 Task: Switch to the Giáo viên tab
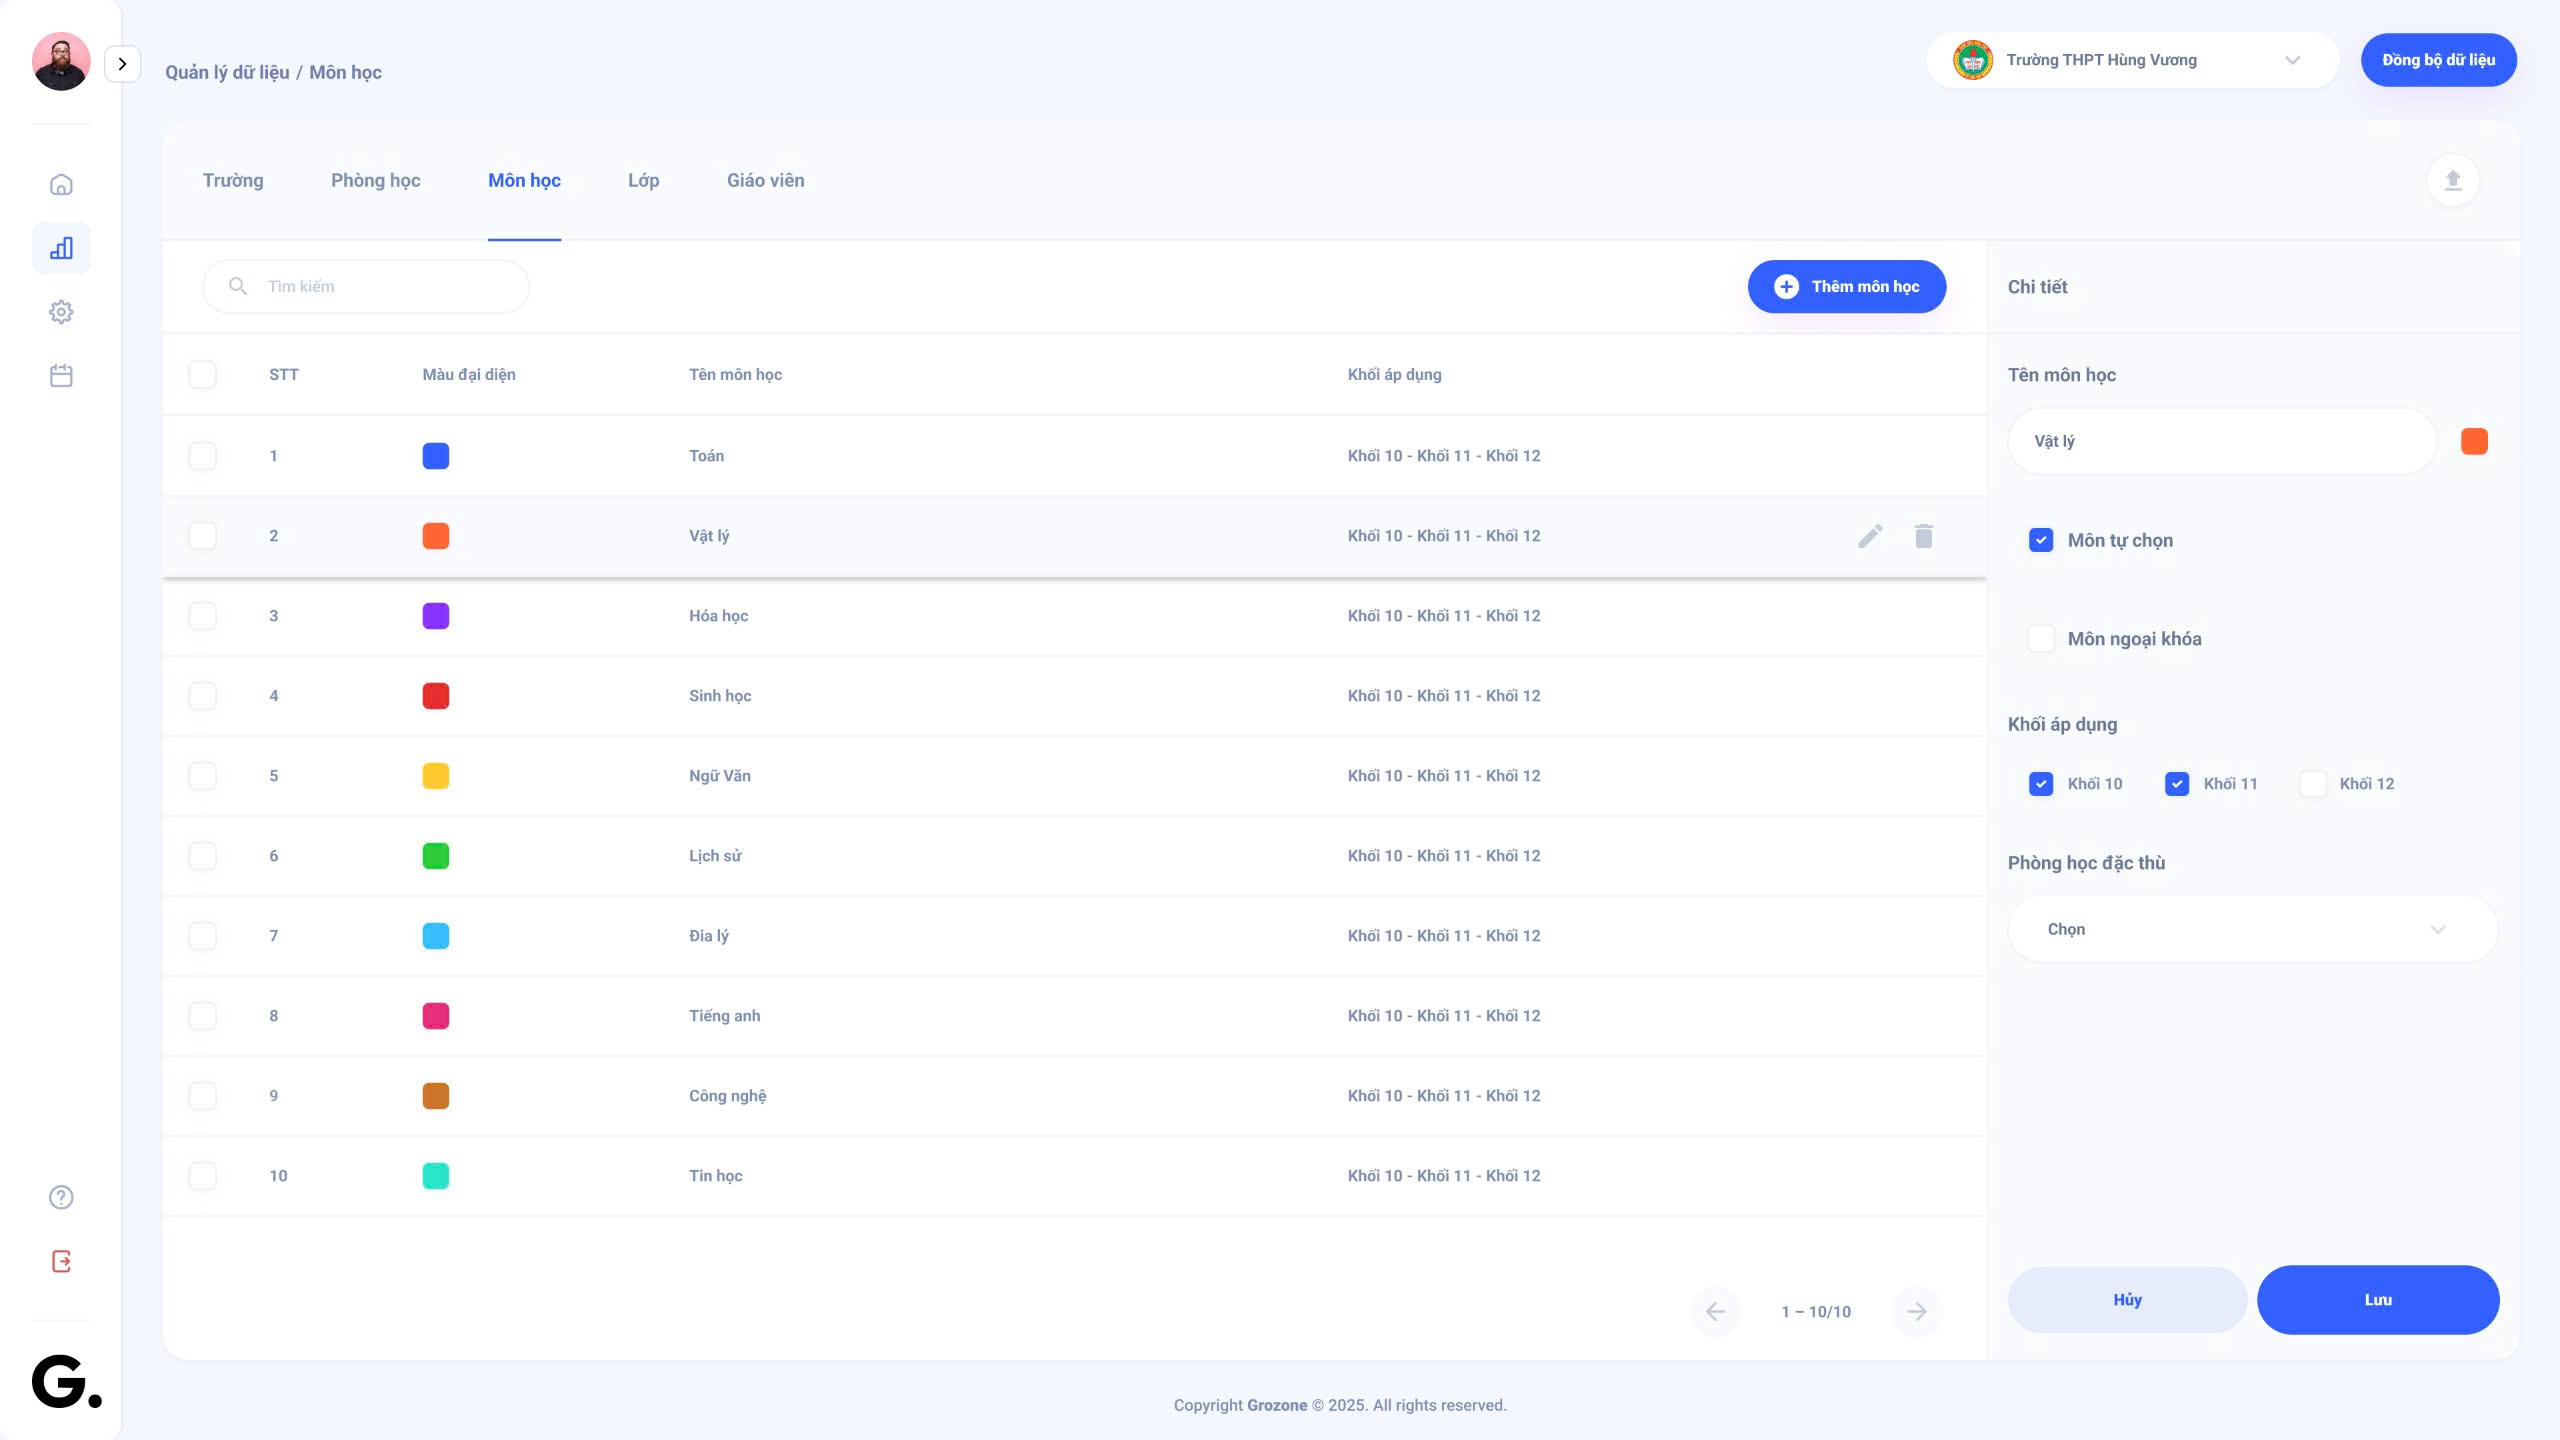coord(765,181)
